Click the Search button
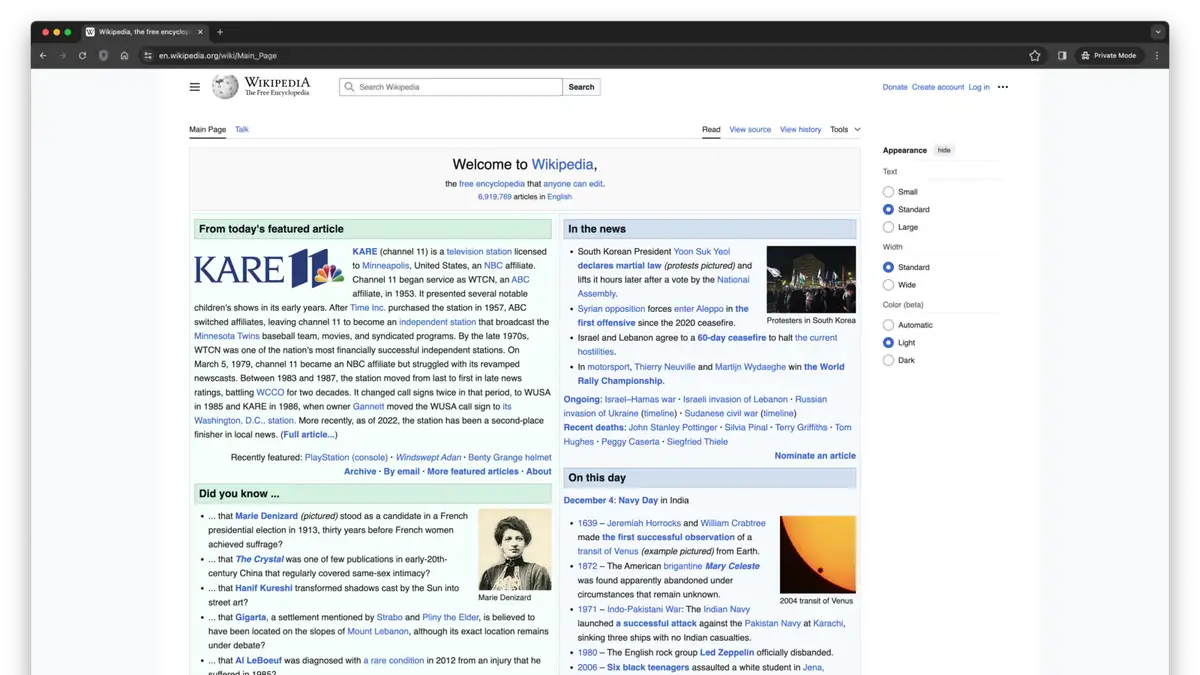Viewport: 1200px width, 675px height. click(581, 87)
